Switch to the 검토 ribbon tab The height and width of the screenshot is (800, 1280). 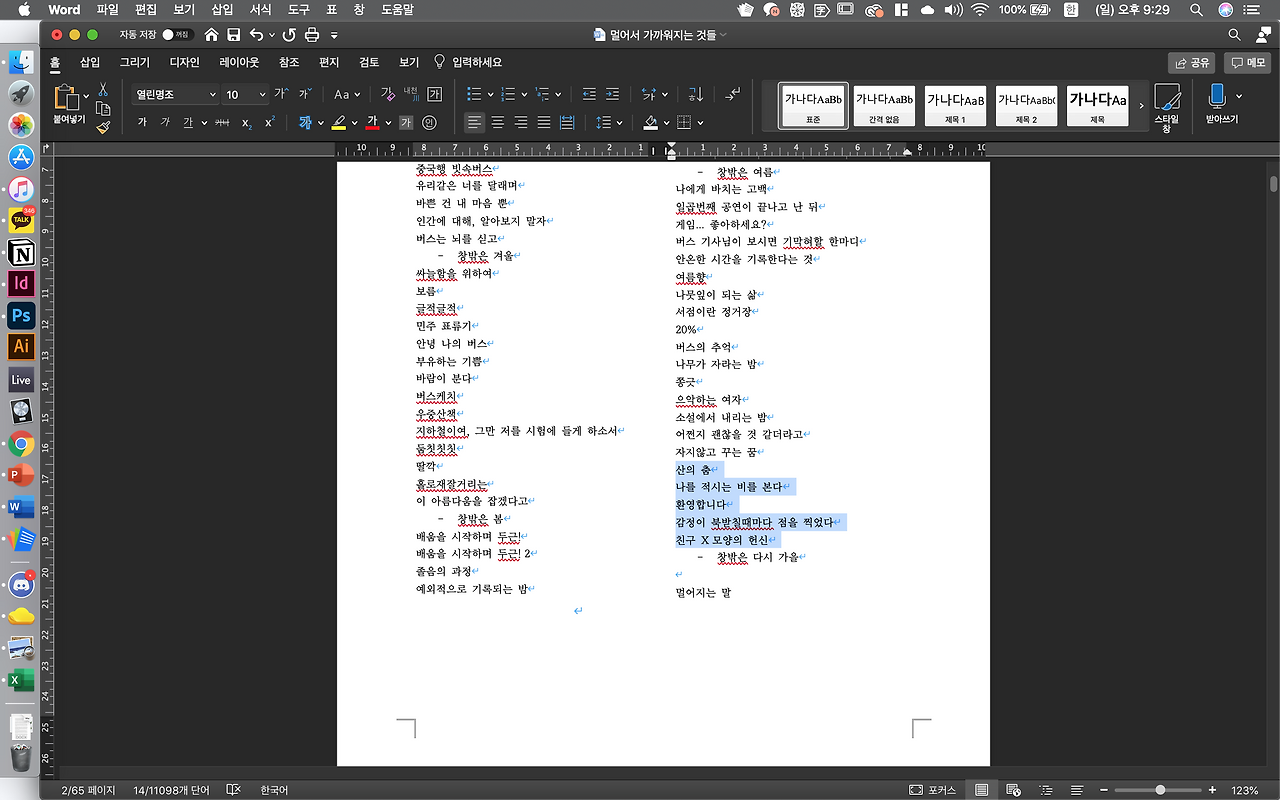tap(368, 61)
